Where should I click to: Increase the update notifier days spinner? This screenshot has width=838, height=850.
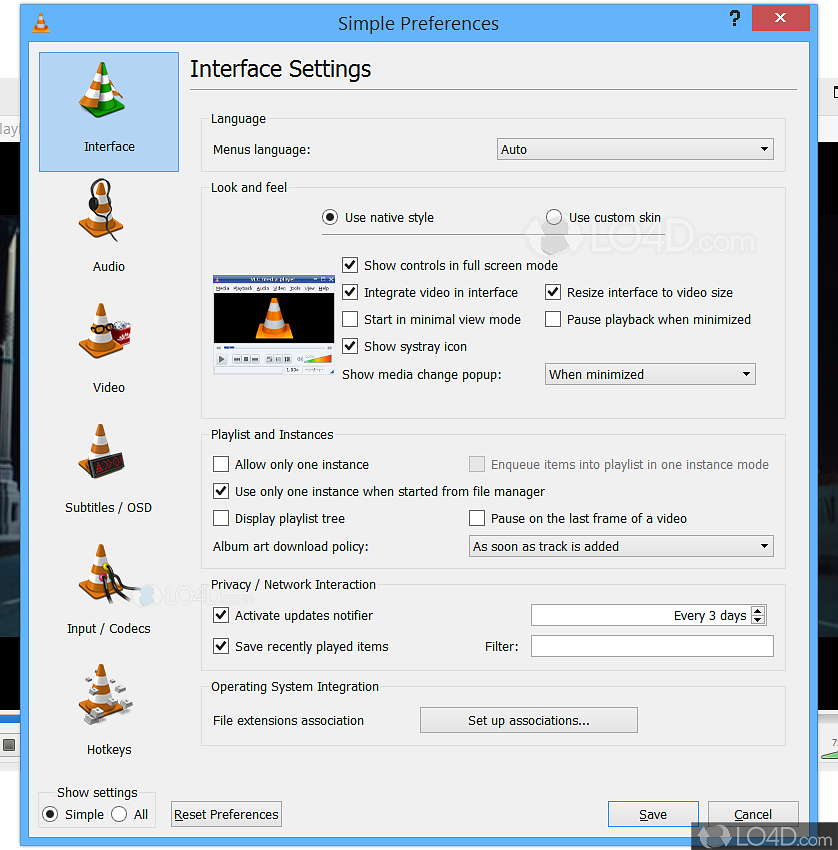pyautogui.click(x=758, y=611)
